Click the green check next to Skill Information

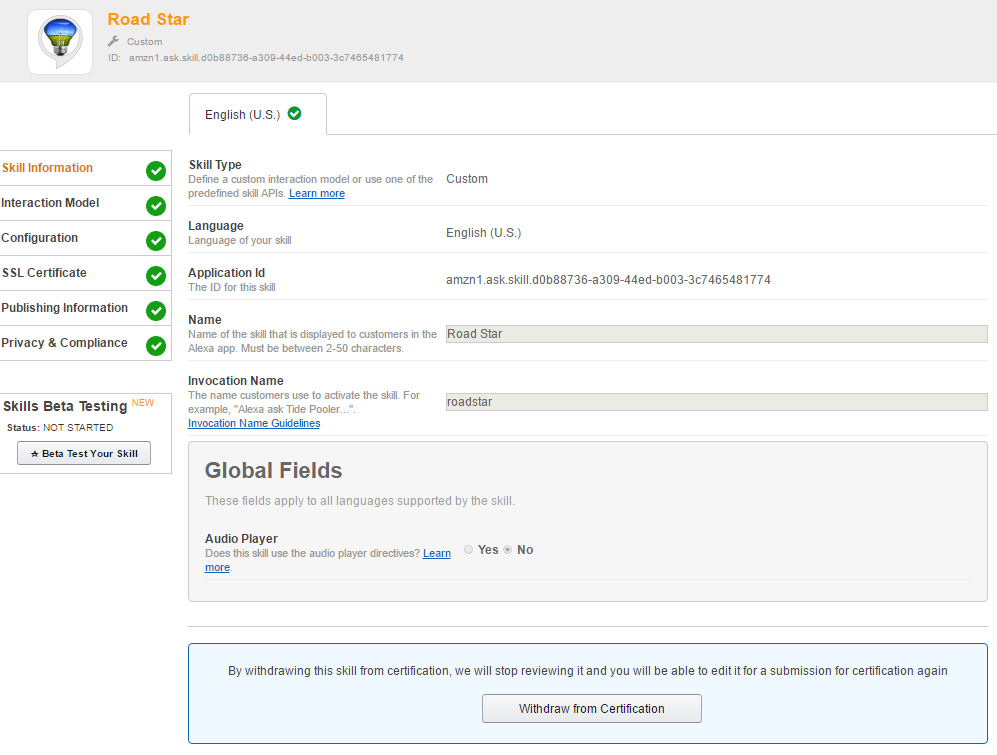(x=156, y=170)
